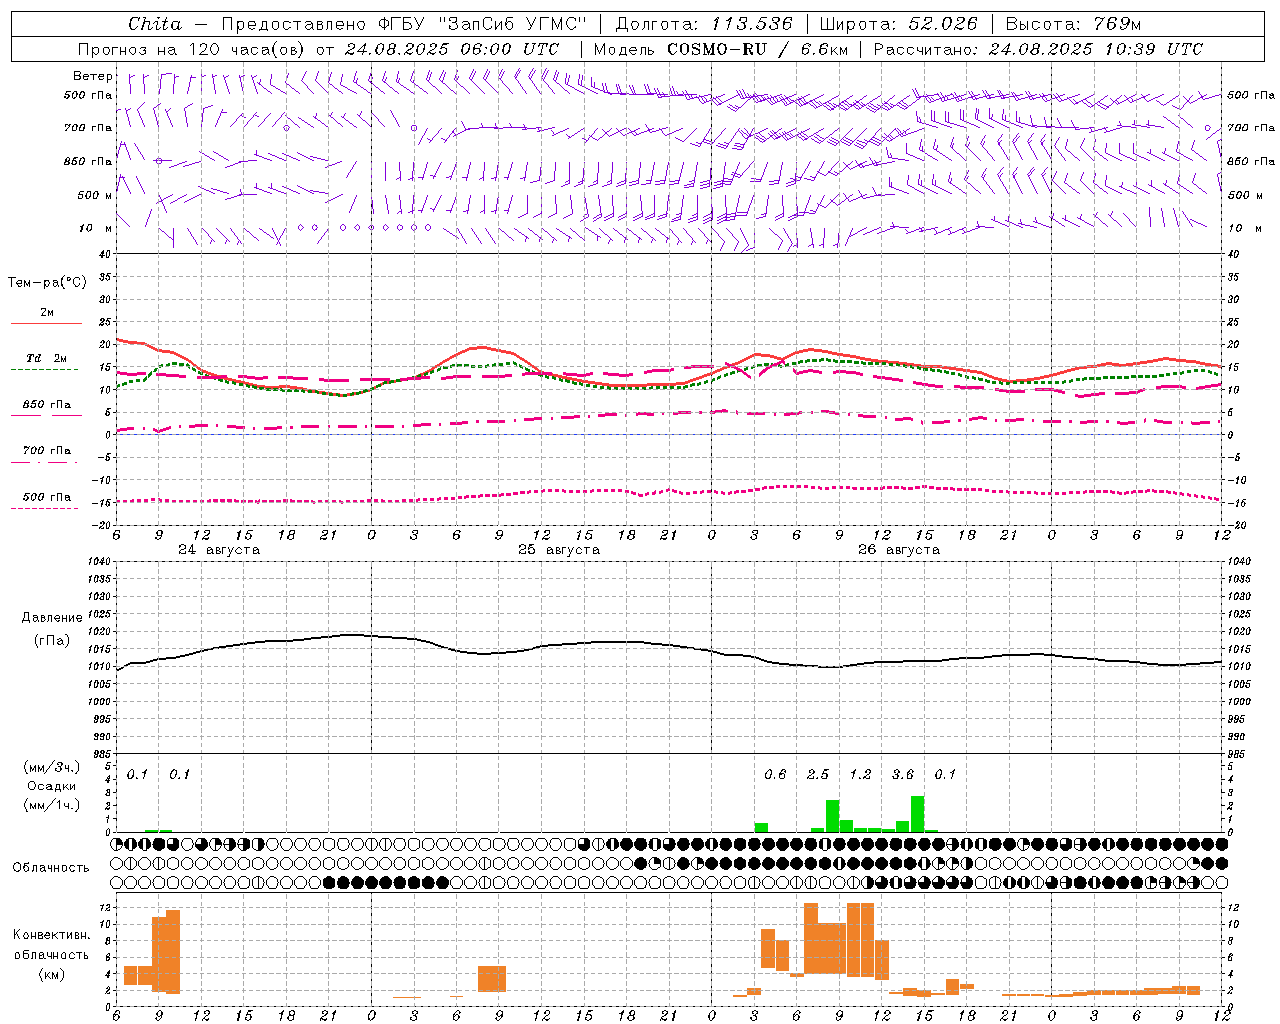Click the "Ветер" wind panel label
This screenshot has width=1280, height=1024.
pyautogui.click(x=93, y=76)
